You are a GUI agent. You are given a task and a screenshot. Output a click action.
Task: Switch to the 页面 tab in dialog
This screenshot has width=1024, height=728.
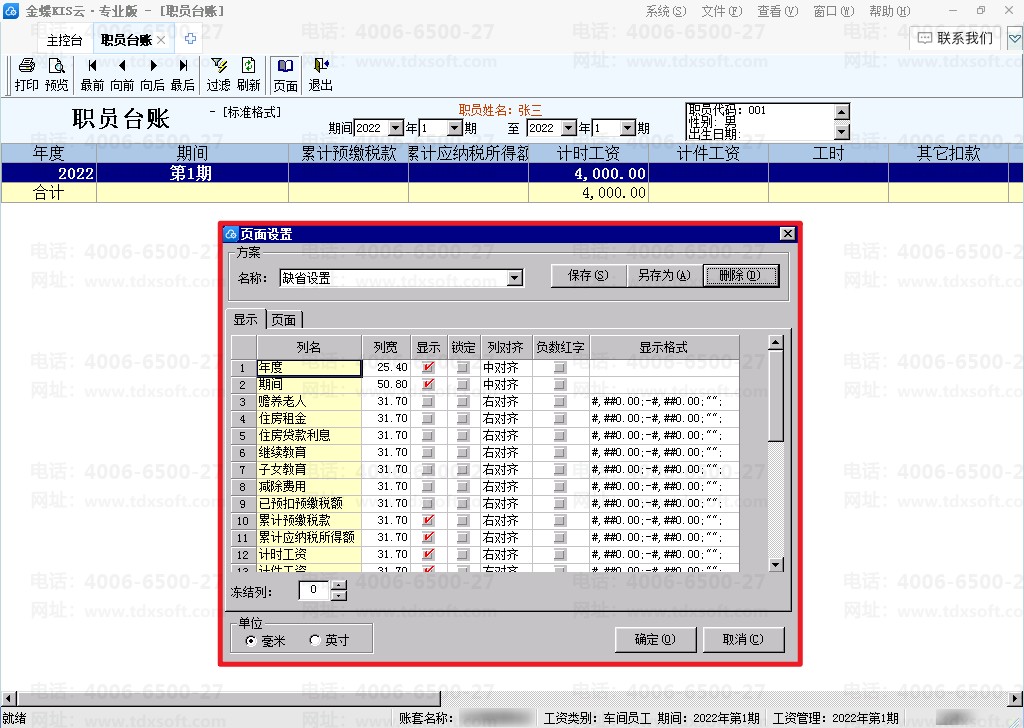[284, 320]
